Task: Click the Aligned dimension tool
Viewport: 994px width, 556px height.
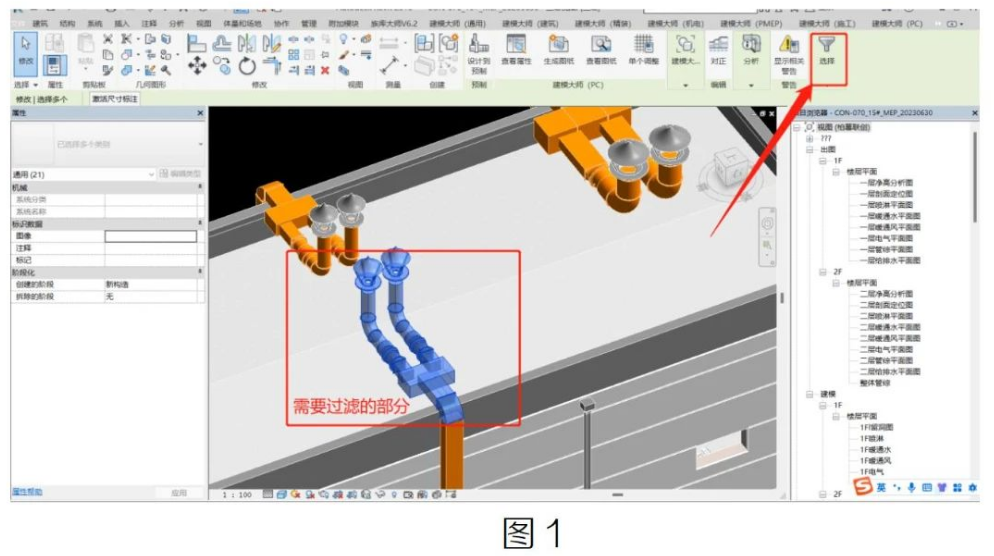Action: point(389,65)
